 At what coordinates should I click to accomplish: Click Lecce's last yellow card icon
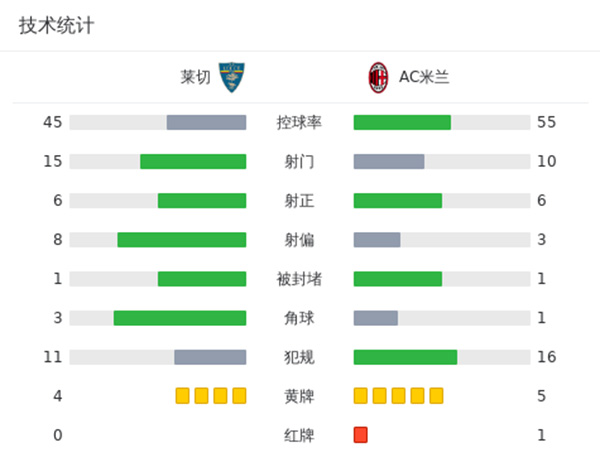239,396
